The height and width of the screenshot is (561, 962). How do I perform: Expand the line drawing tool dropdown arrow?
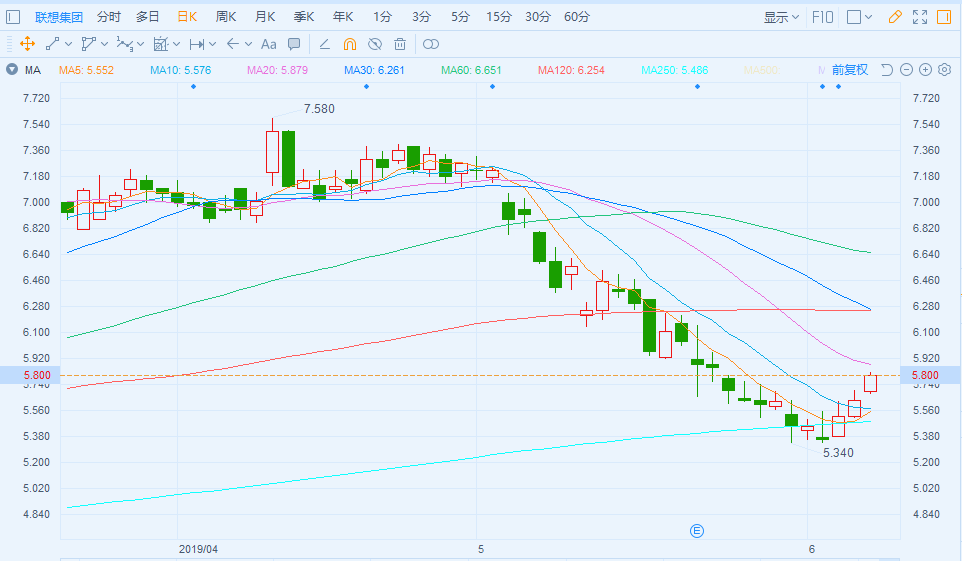tap(68, 44)
